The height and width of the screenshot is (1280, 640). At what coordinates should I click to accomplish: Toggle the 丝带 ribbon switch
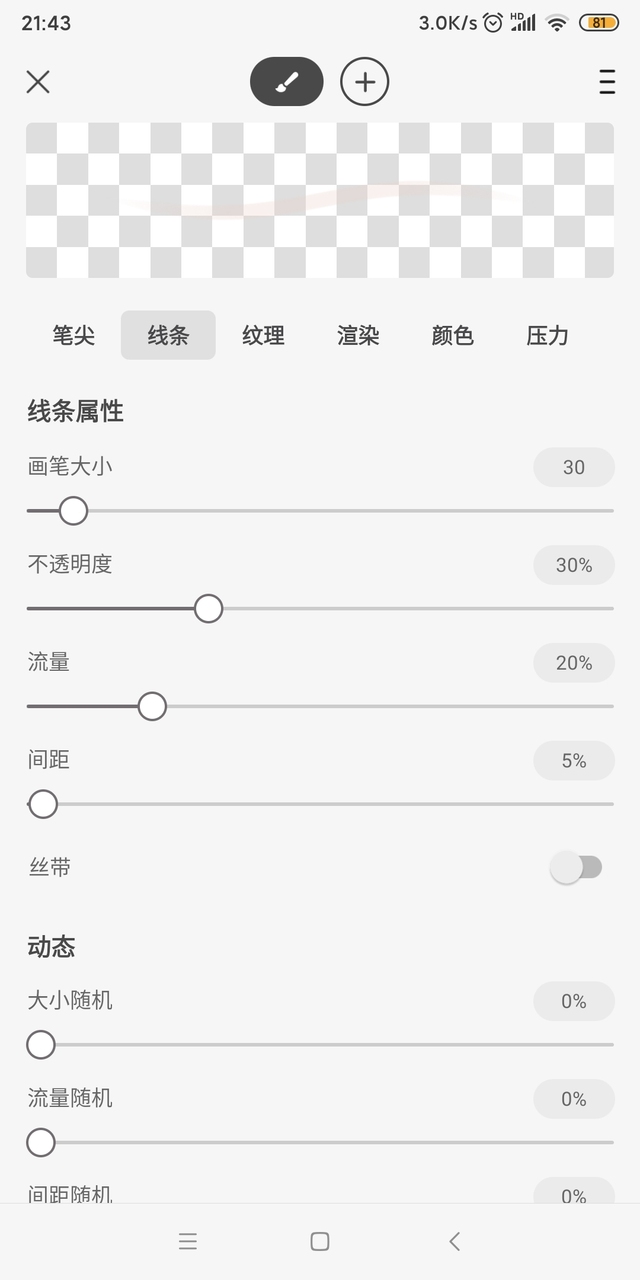pos(577,868)
